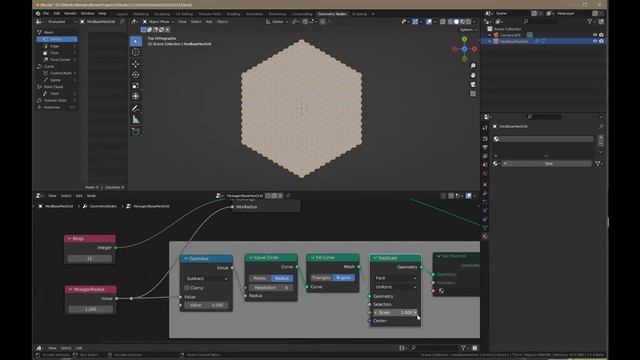
Task: Collapse the Fill Curve node
Action: 313,258
